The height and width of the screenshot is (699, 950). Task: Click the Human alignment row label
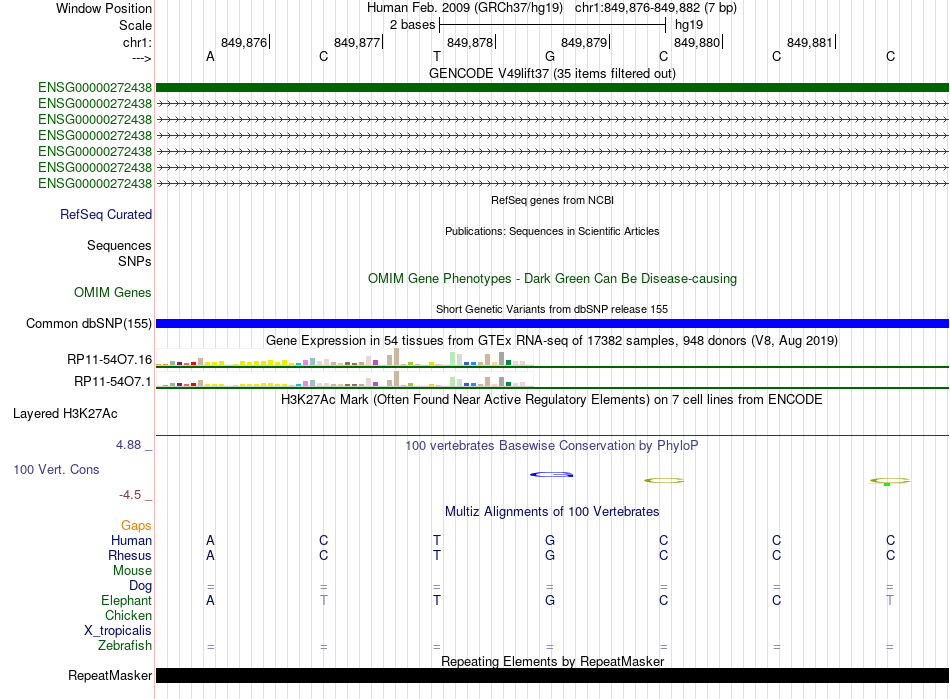[131, 540]
